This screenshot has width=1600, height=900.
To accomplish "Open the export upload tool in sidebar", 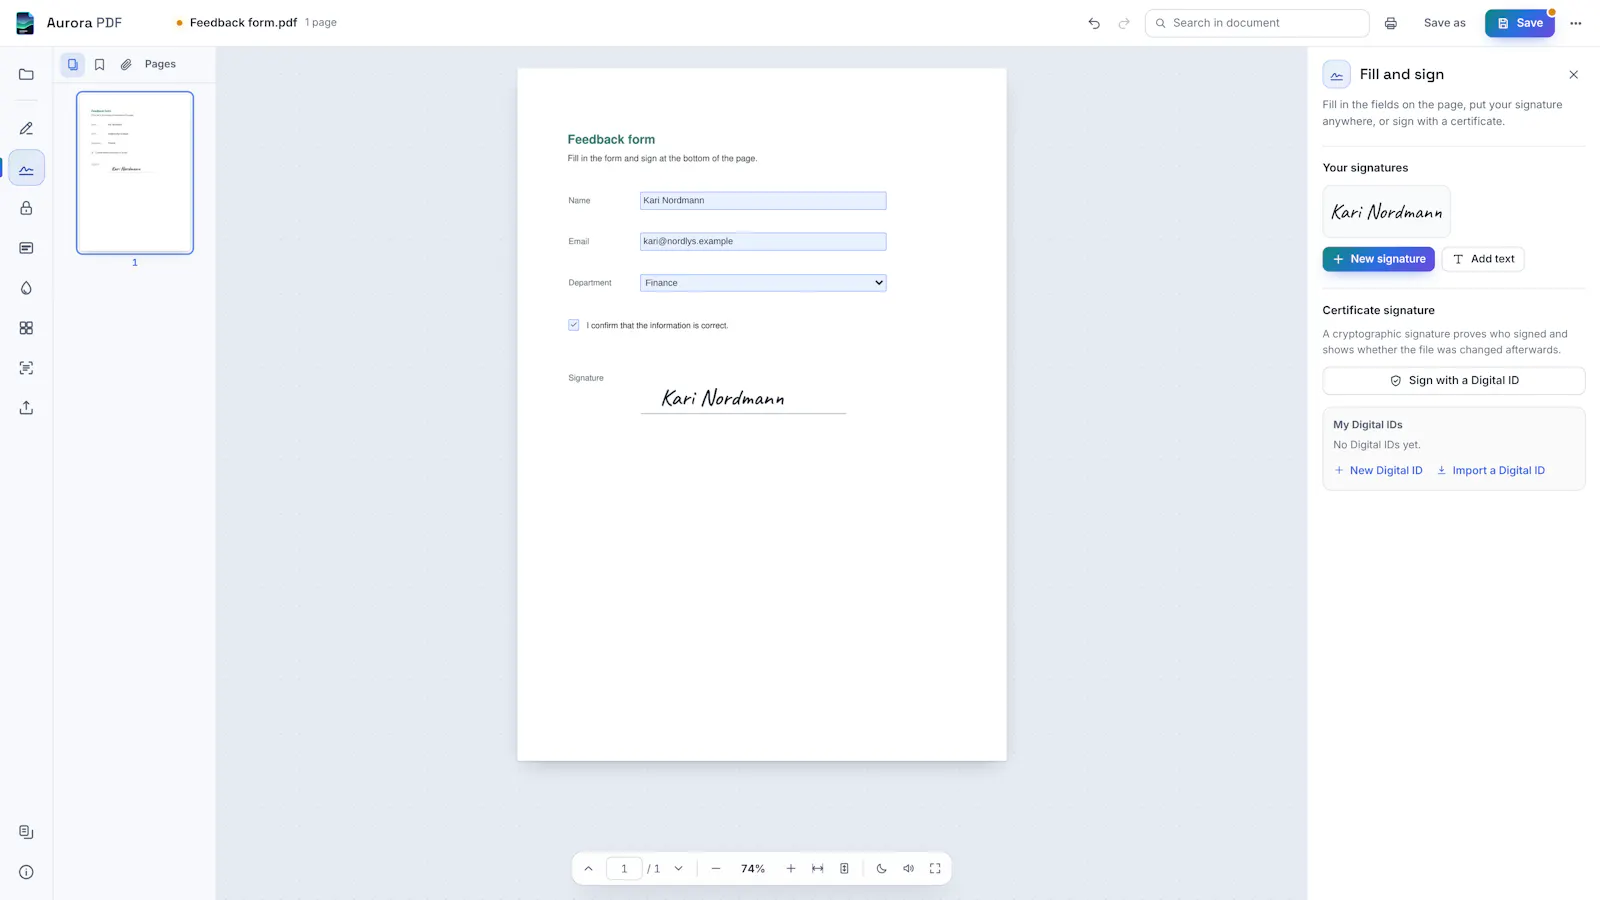I will (26, 408).
